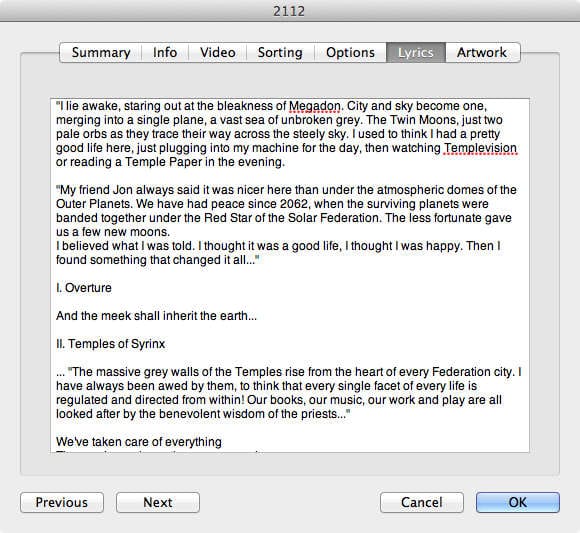Click the '2112' window title
Screen dimensions: 580x533
(289, 11)
